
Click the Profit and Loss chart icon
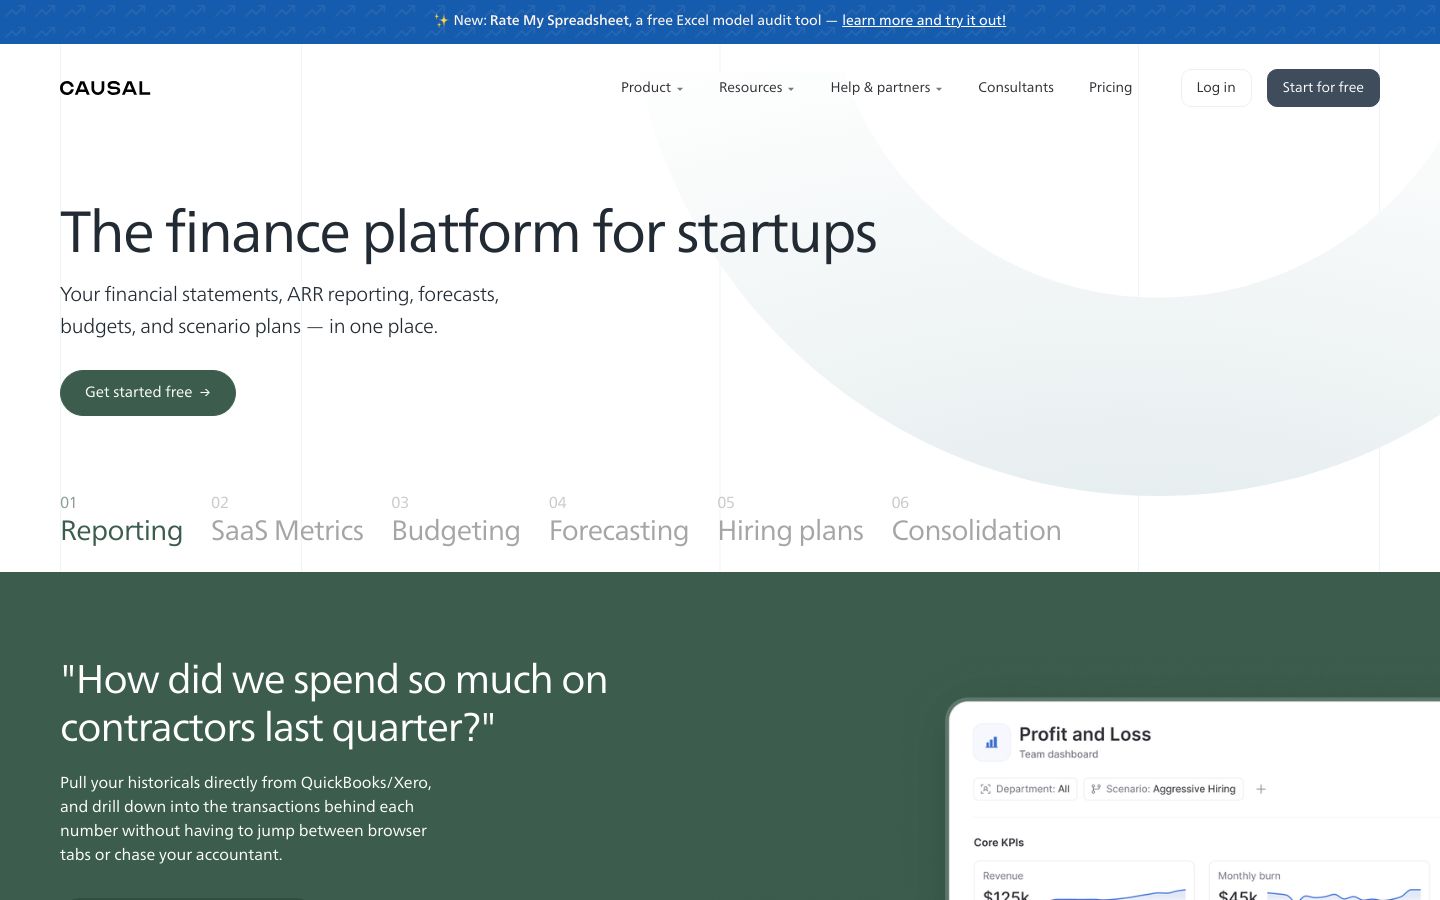(x=991, y=743)
